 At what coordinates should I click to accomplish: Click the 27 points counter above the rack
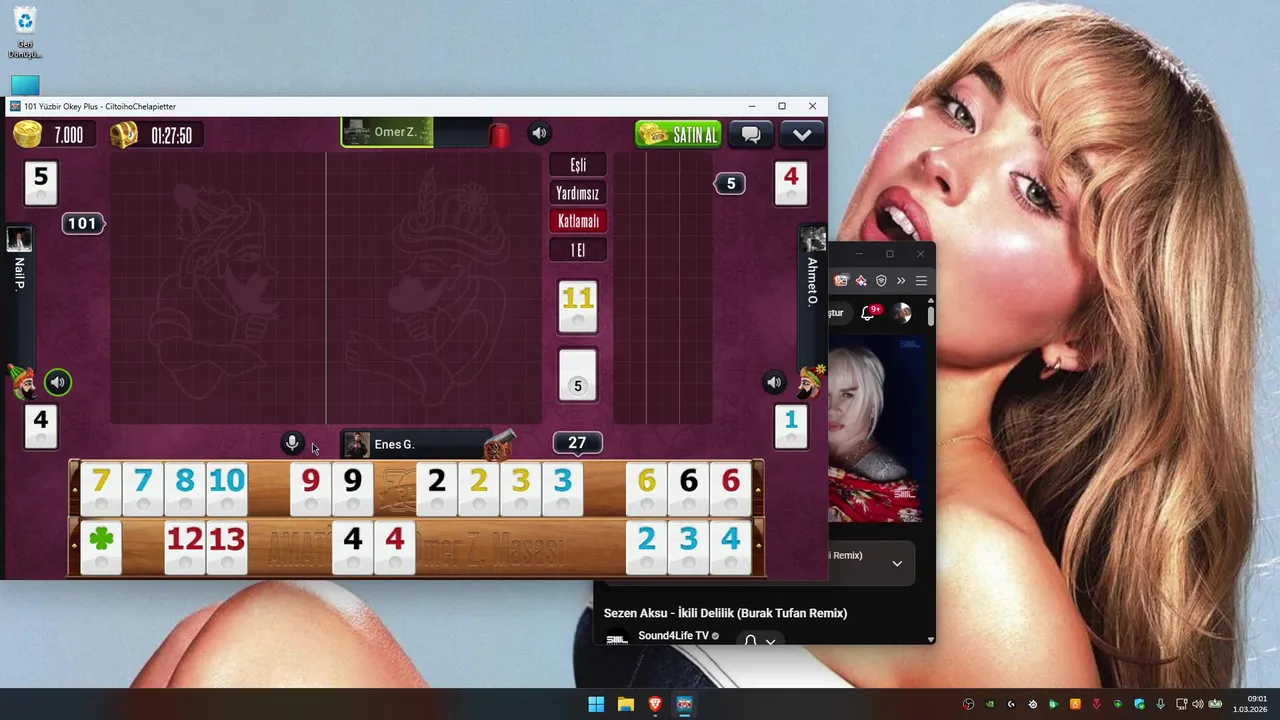tap(577, 442)
